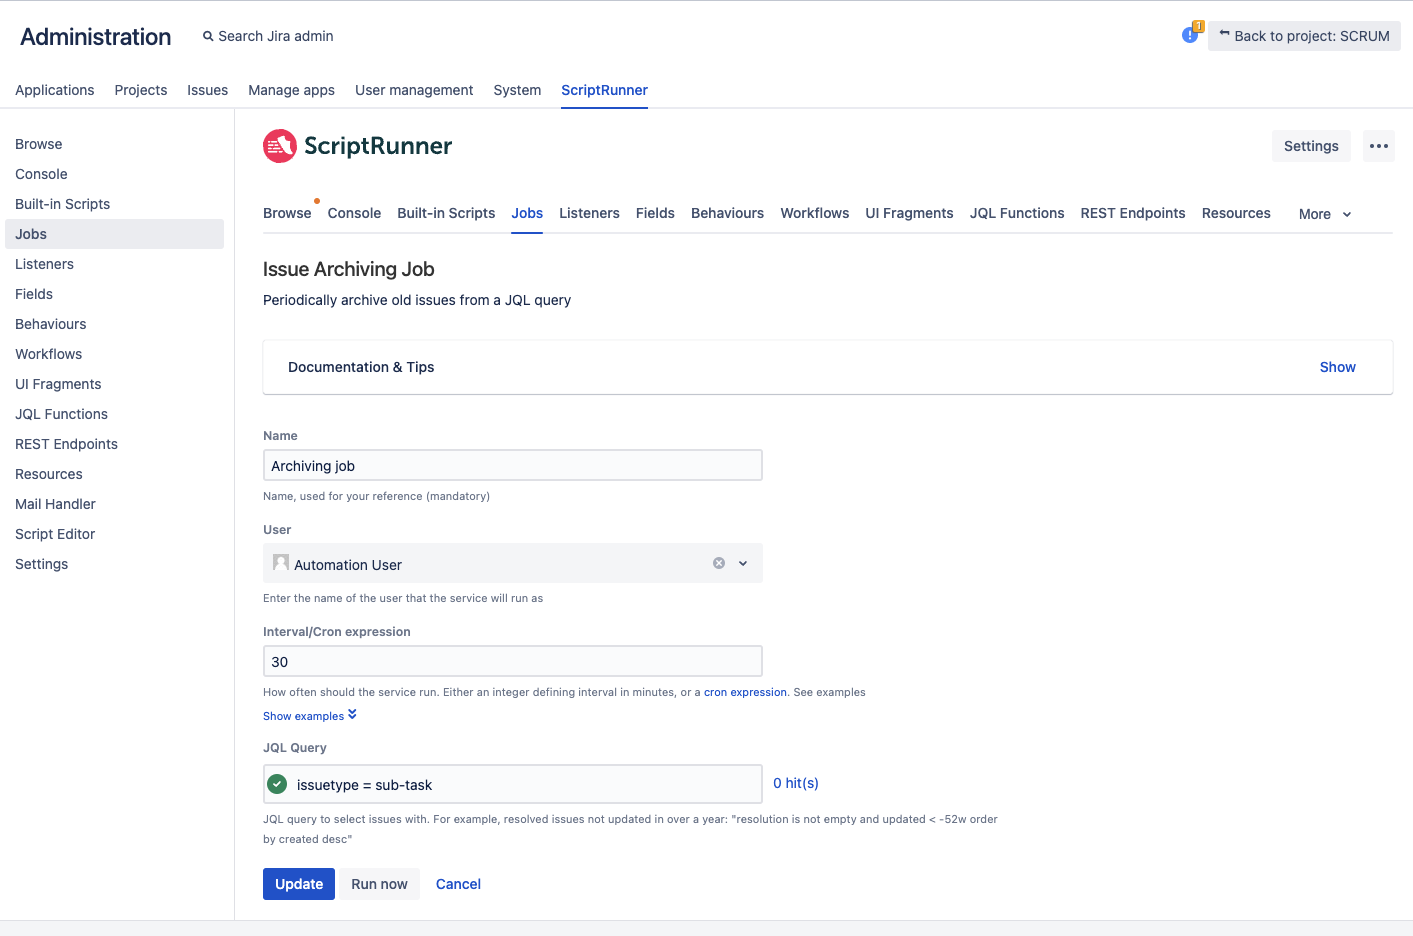Open the Listeners tab
This screenshot has width=1413, height=936.
tap(589, 213)
